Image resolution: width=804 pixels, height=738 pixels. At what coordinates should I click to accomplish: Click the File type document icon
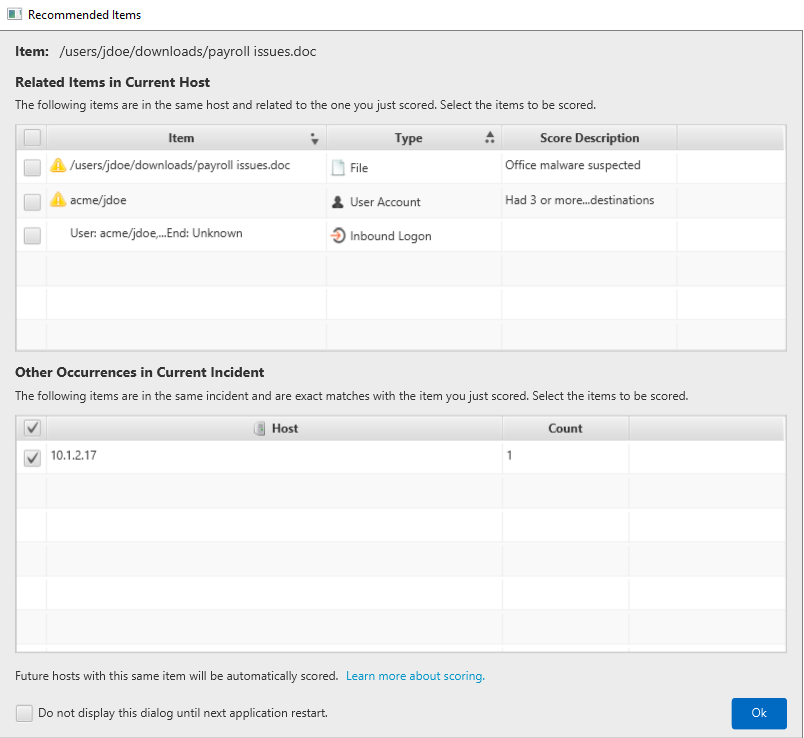click(x=338, y=168)
